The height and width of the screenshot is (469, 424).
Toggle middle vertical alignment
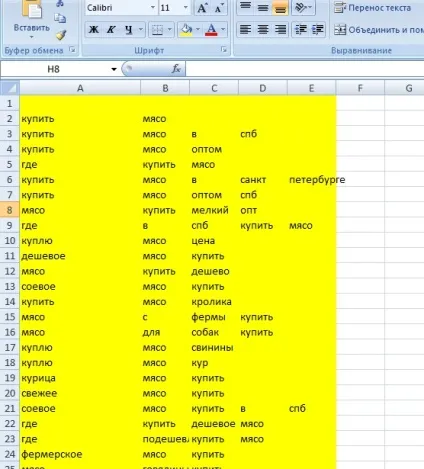pyautogui.click(x=263, y=7)
